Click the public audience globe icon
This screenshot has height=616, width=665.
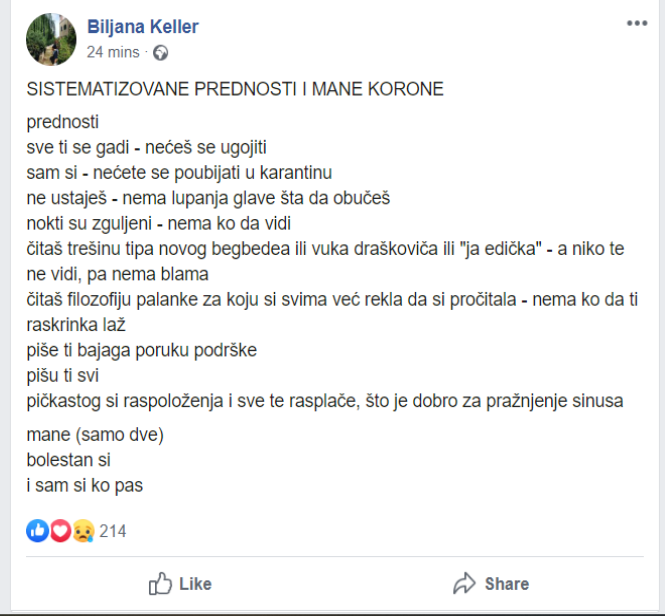pos(161,52)
